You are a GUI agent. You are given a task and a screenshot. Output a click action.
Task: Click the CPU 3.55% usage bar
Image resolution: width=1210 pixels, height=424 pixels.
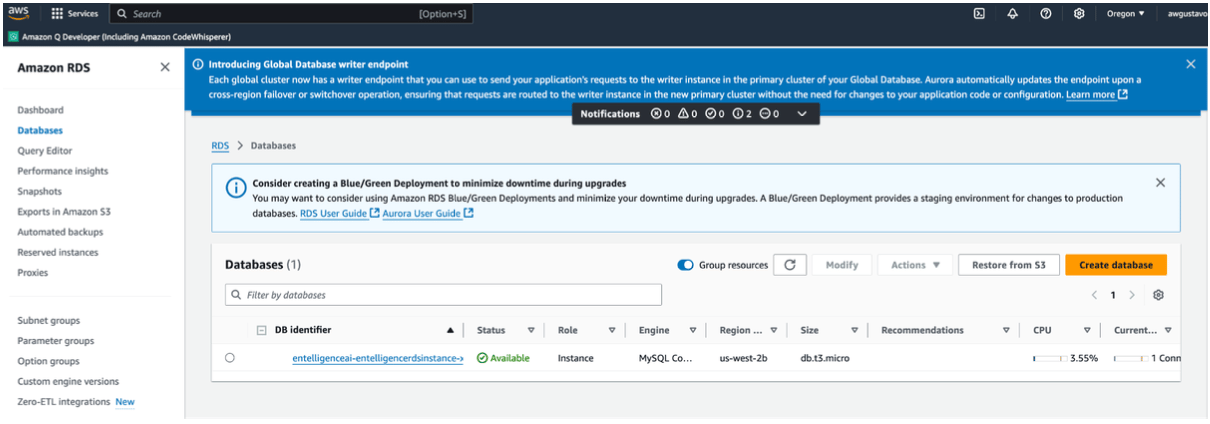point(1048,358)
